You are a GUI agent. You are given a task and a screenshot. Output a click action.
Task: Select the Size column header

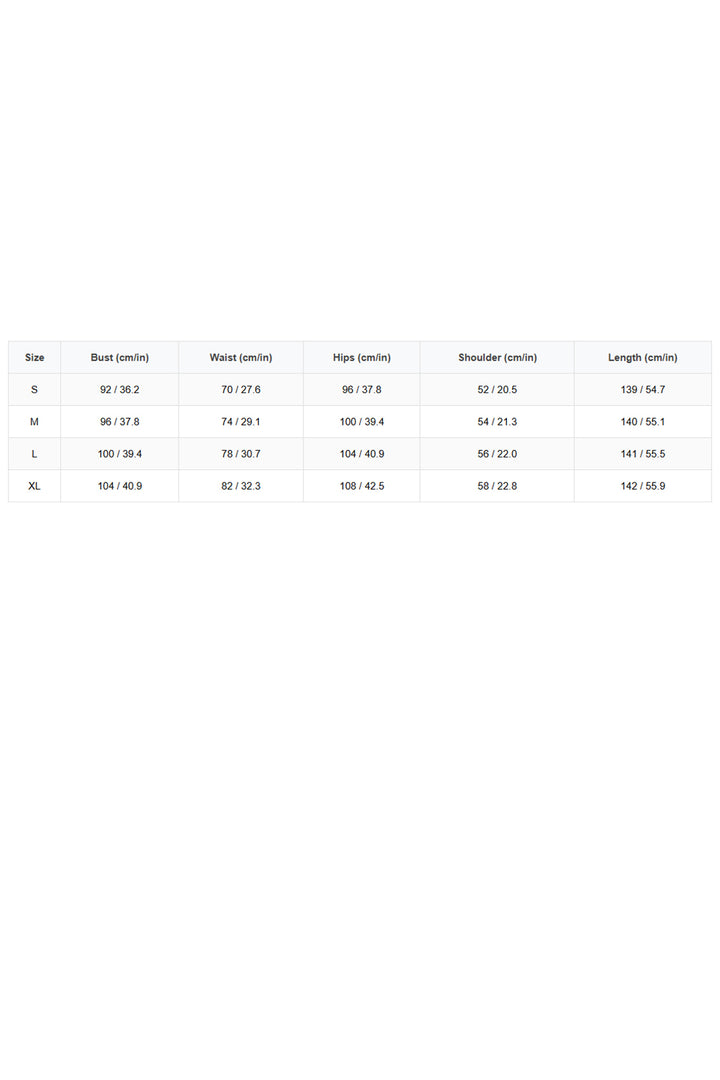pos(34,357)
